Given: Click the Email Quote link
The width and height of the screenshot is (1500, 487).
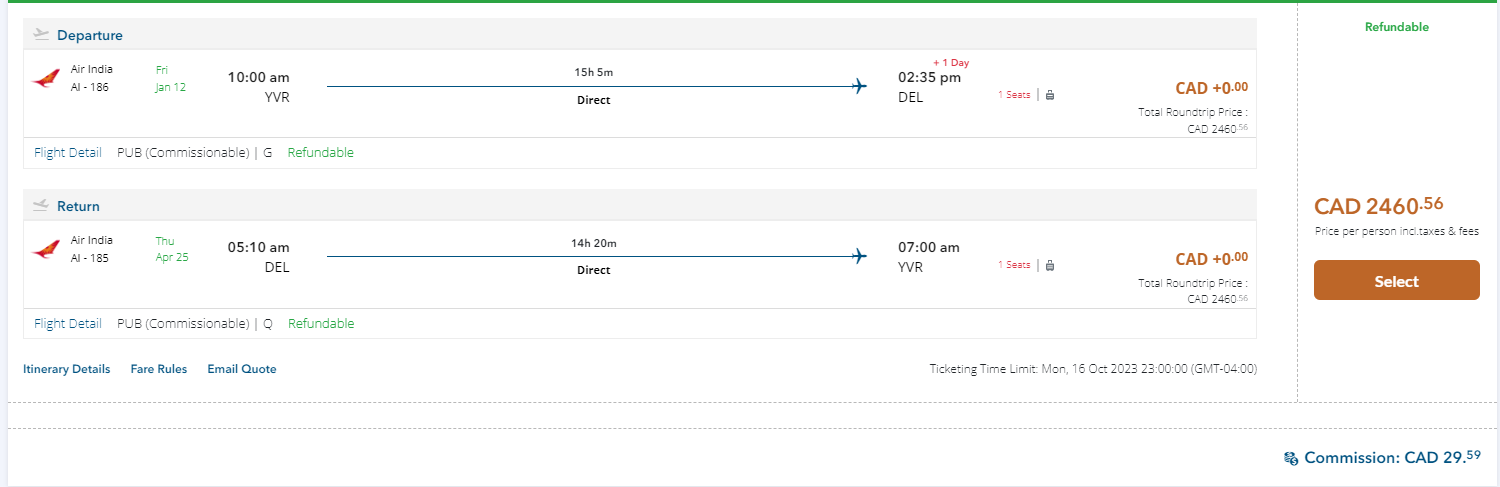Looking at the screenshot, I should [x=241, y=369].
